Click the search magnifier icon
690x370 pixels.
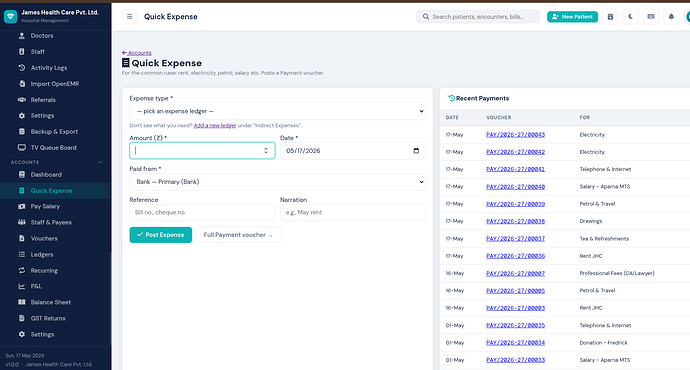point(426,17)
